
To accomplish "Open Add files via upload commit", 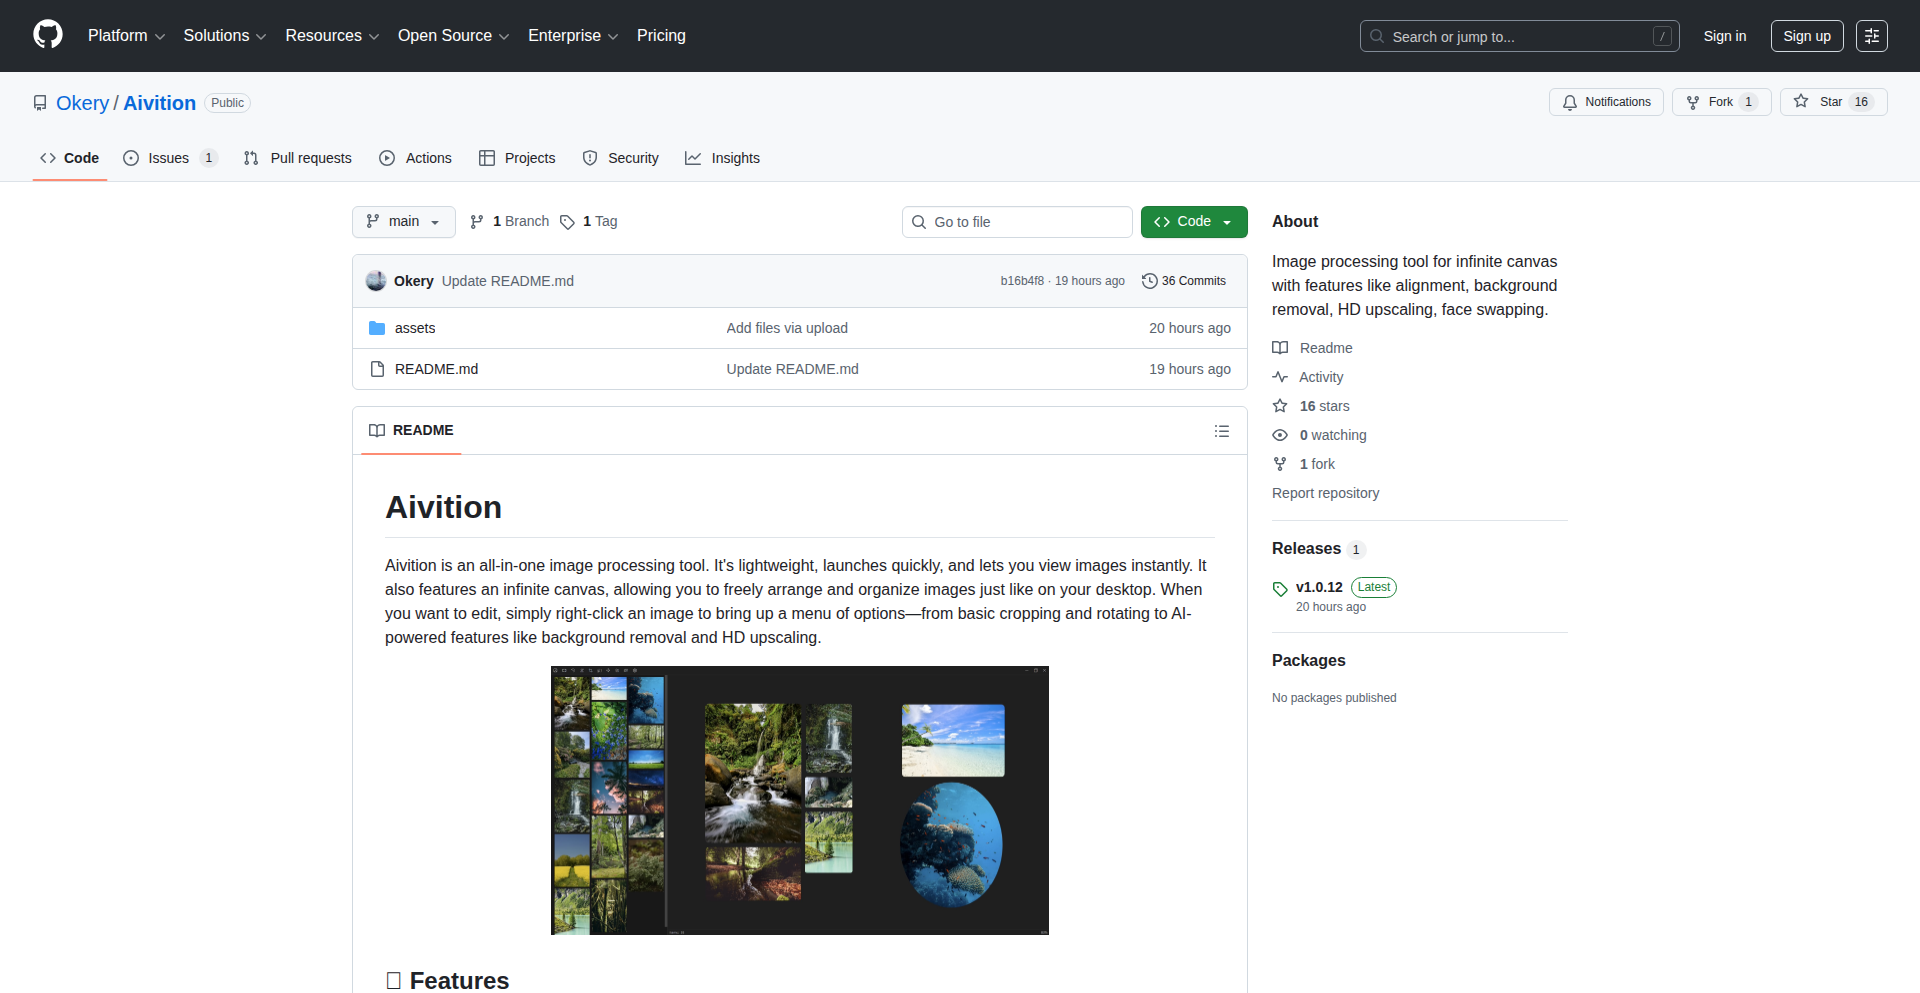I will click(787, 328).
